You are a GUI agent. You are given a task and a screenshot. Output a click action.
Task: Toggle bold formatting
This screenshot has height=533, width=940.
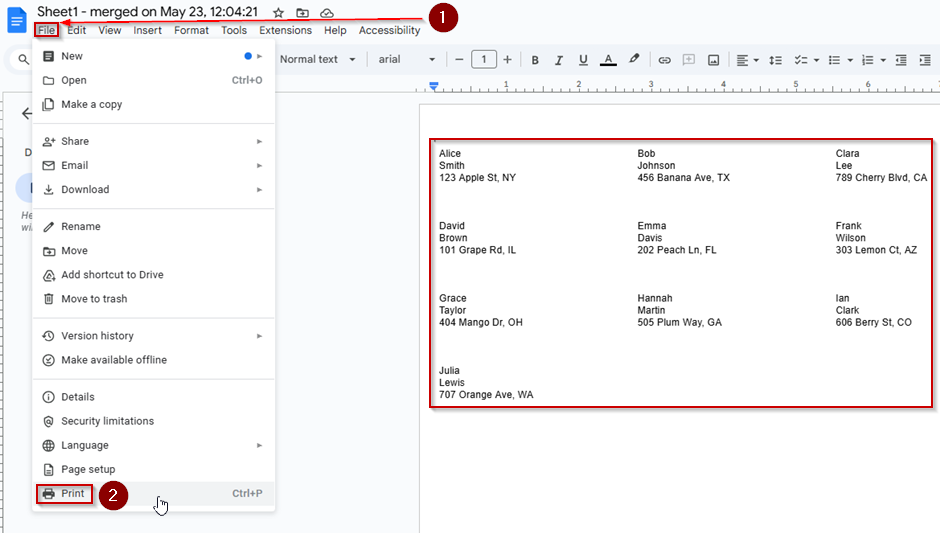[x=535, y=60]
